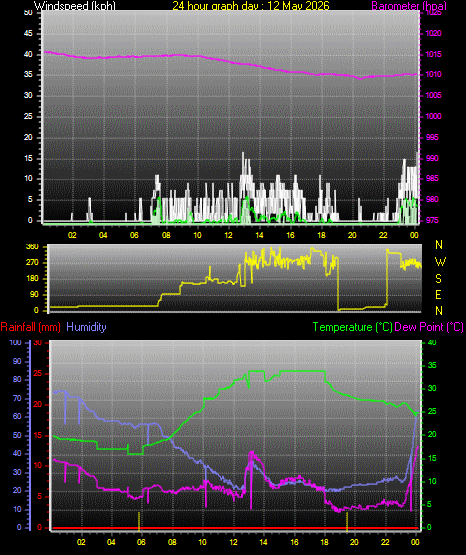Image resolution: width=466 pixels, height=555 pixels.
Task: Click the 12 hour label under the windspeed graph
Action: (x=228, y=235)
